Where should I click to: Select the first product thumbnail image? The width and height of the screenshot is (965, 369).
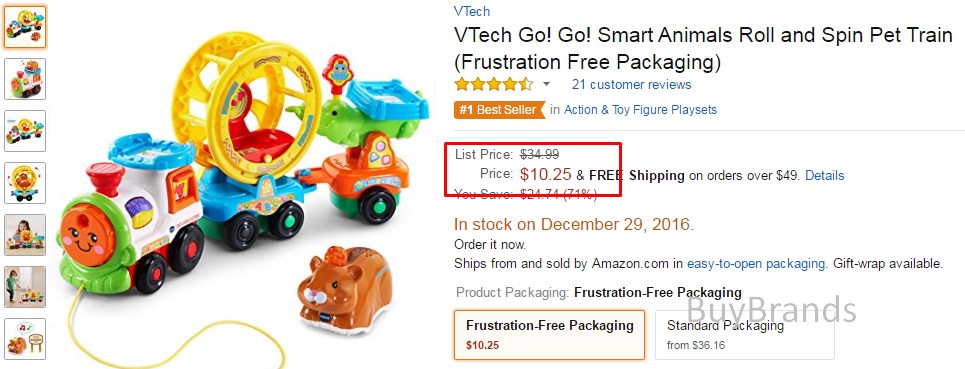(x=25, y=27)
